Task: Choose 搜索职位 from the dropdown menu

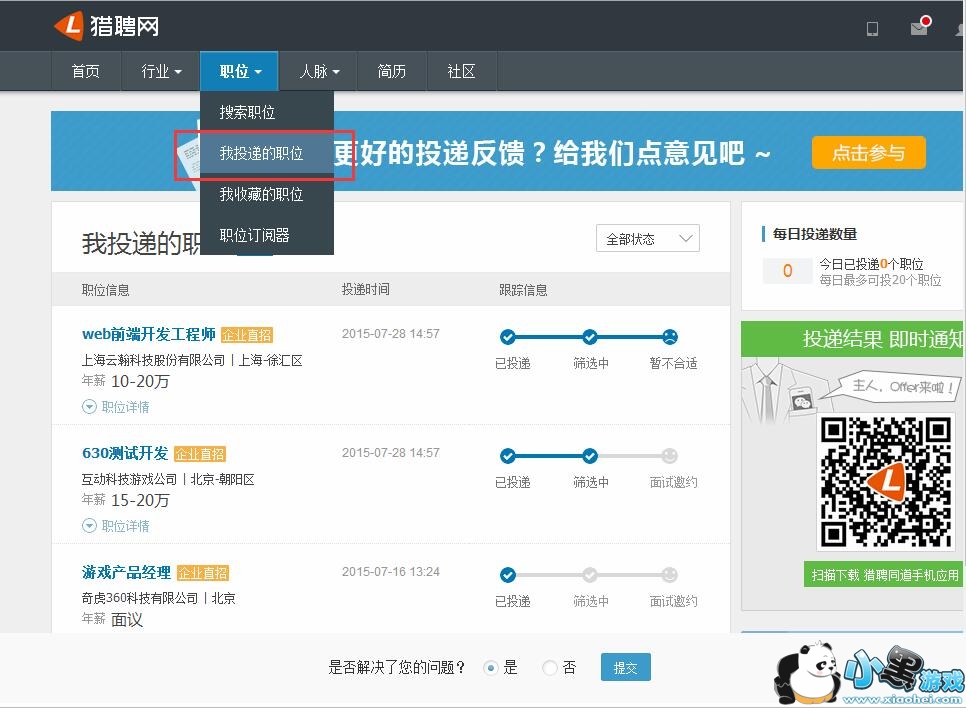Action: 267,112
